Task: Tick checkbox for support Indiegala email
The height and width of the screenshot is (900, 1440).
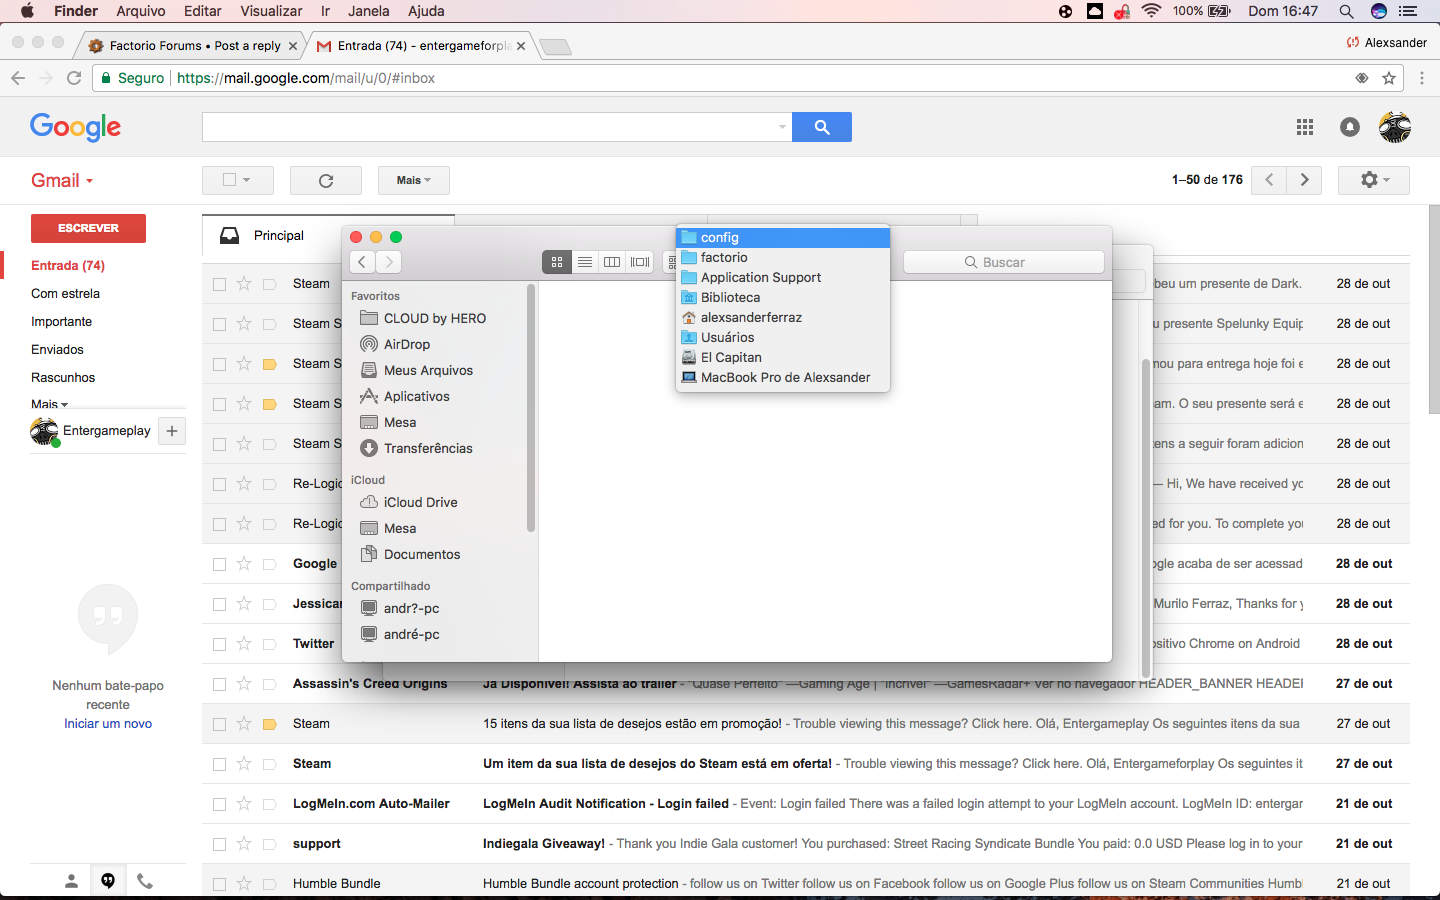Action: pyautogui.click(x=219, y=844)
